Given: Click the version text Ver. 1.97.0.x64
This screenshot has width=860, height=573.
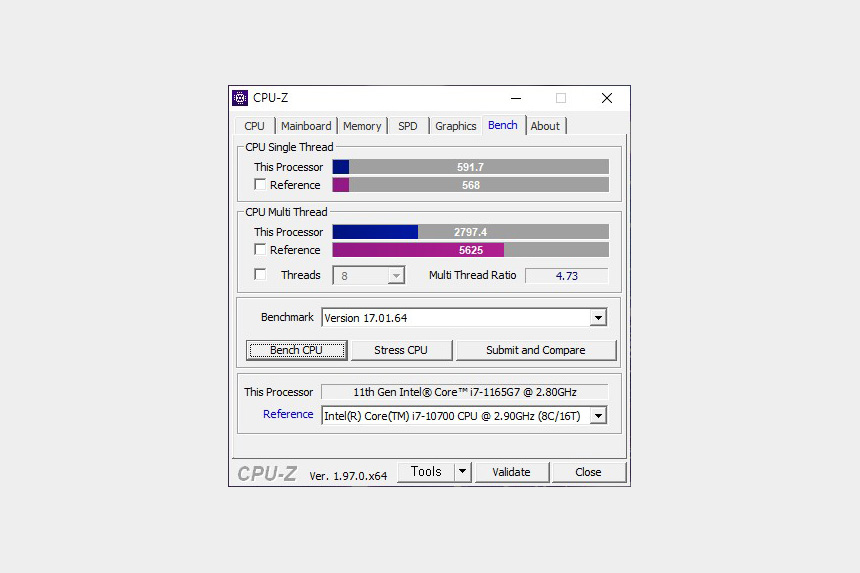Looking at the screenshot, I should tap(348, 476).
